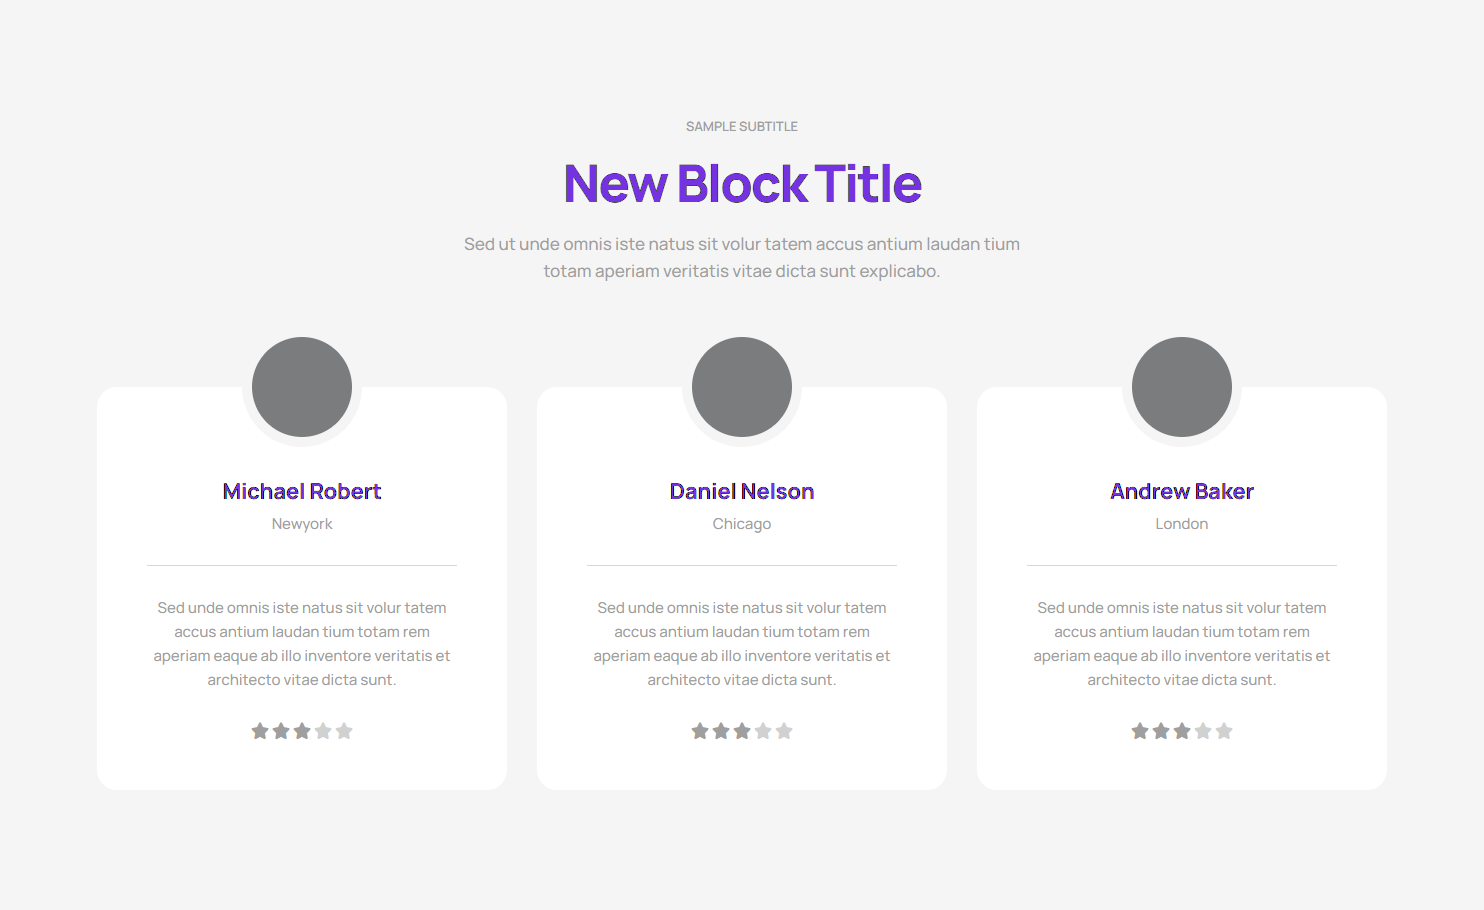
Task: Click the first star in Daniel Nelson's rating
Action: coord(700,731)
